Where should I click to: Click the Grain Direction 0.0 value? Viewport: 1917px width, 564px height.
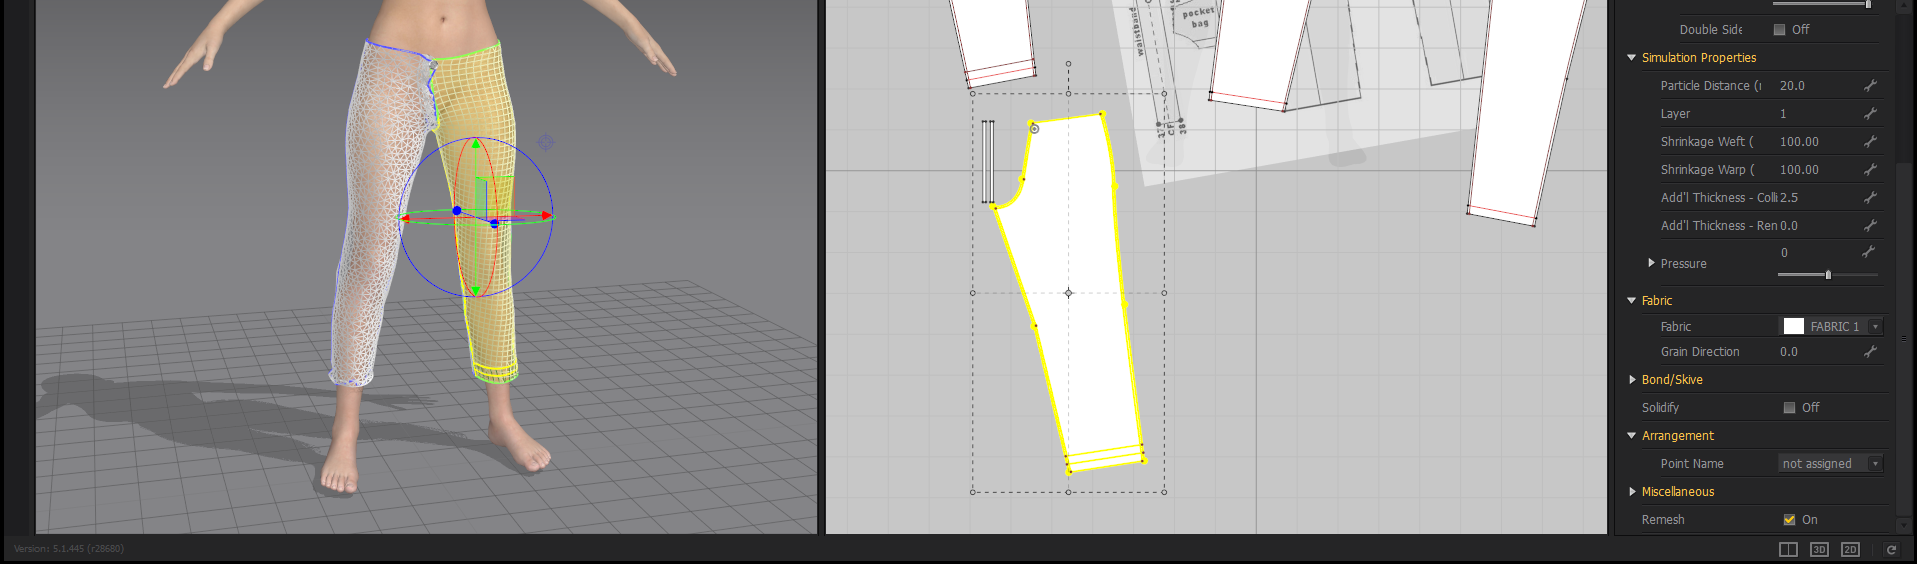1789,352
